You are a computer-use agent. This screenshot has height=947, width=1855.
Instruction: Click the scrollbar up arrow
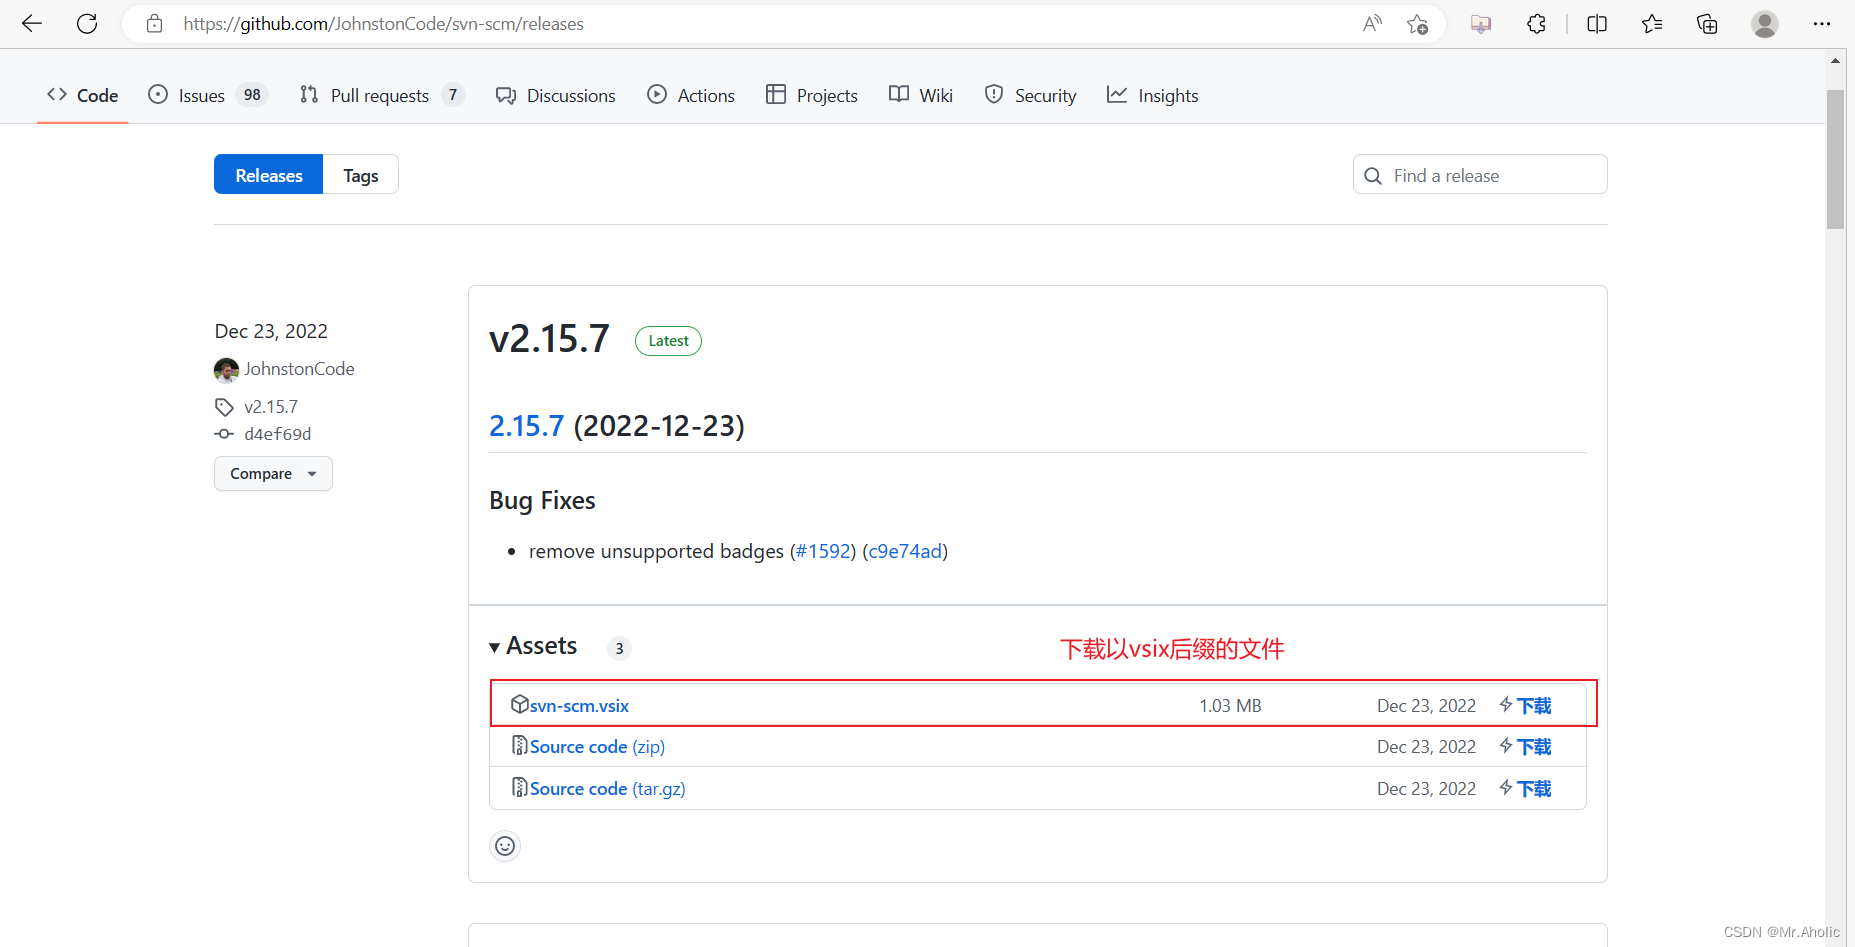1835,60
